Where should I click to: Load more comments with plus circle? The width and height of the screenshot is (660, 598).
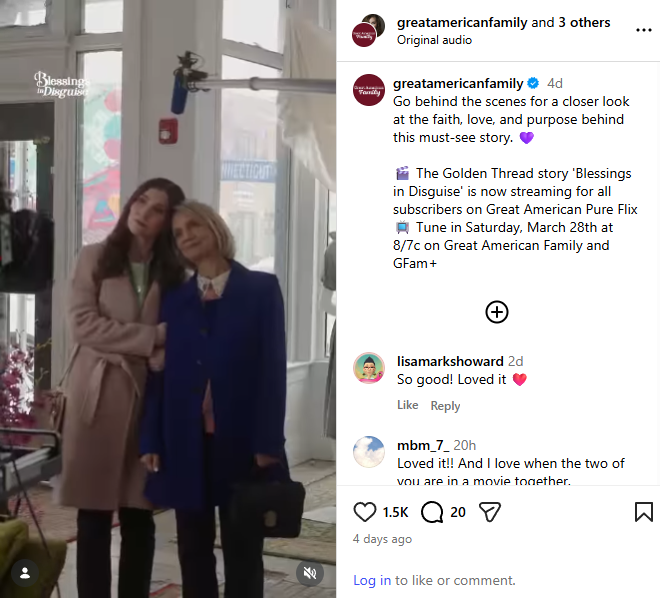pyautogui.click(x=497, y=312)
